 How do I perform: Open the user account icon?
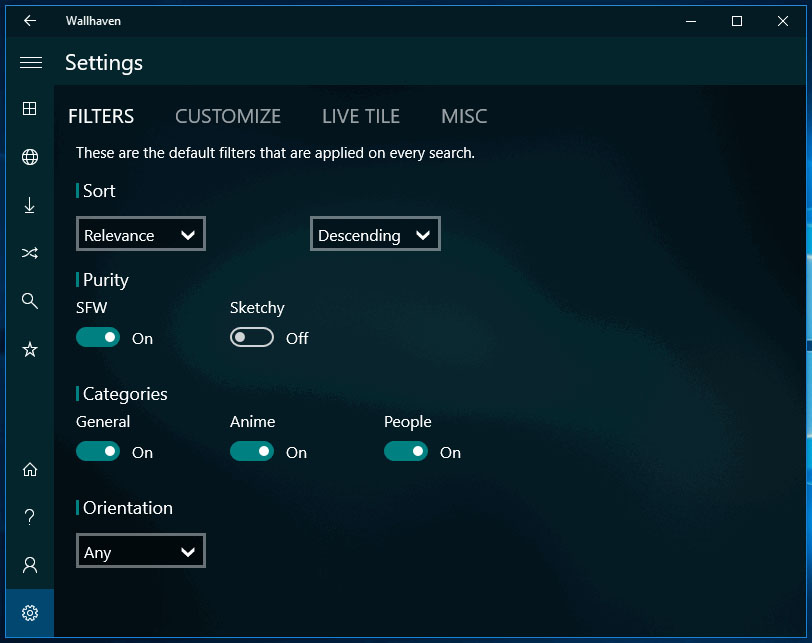(x=30, y=565)
